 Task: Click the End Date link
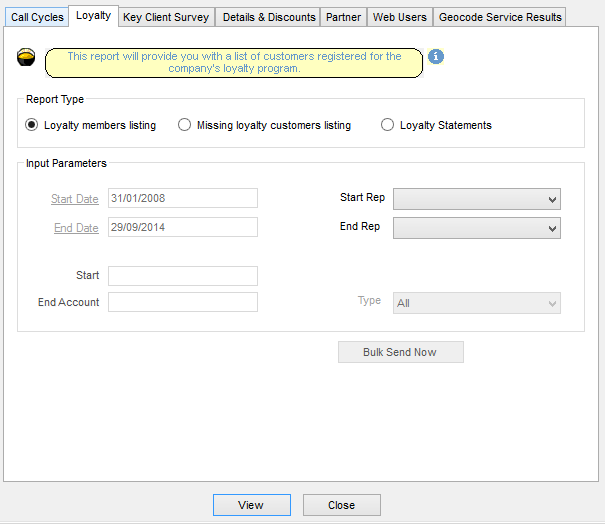(76, 228)
